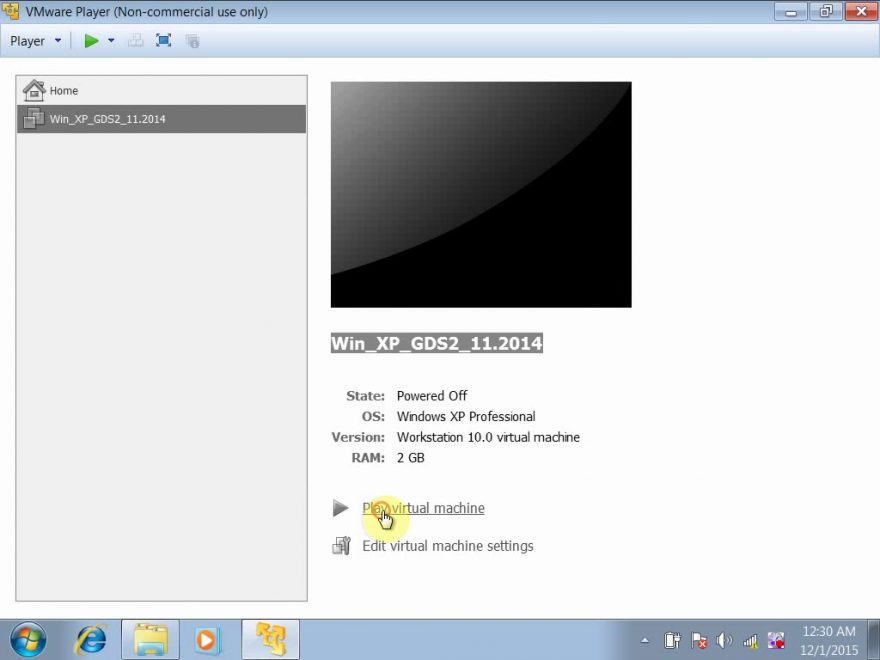Expand hidden icons in system tray

click(x=645, y=640)
